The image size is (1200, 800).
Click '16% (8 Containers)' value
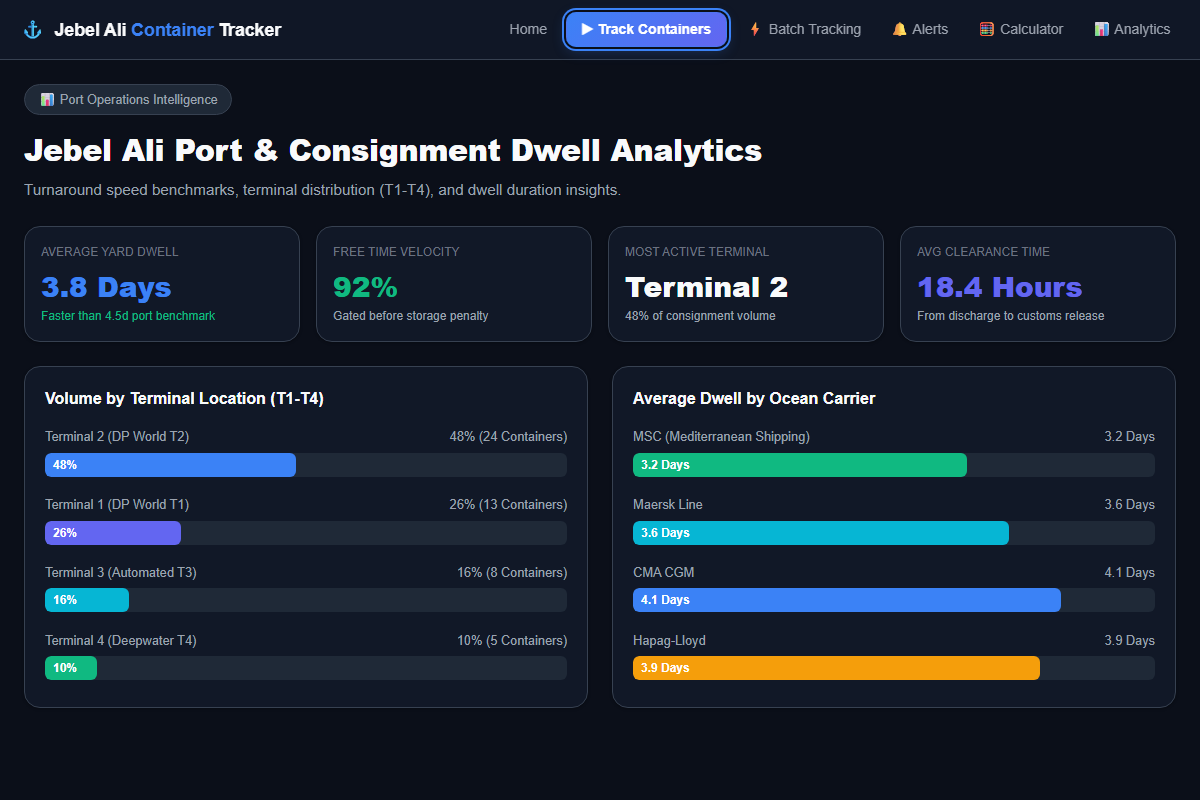(x=512, y=573)
